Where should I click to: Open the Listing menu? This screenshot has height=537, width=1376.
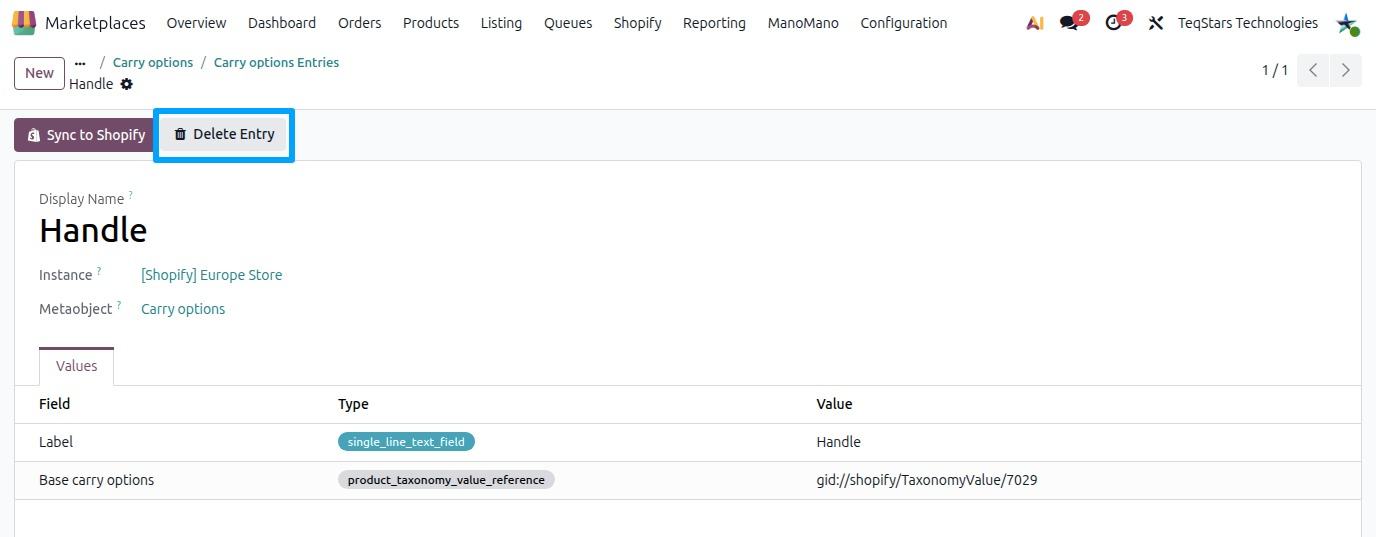pyautogui.click(x=501, y=23)
